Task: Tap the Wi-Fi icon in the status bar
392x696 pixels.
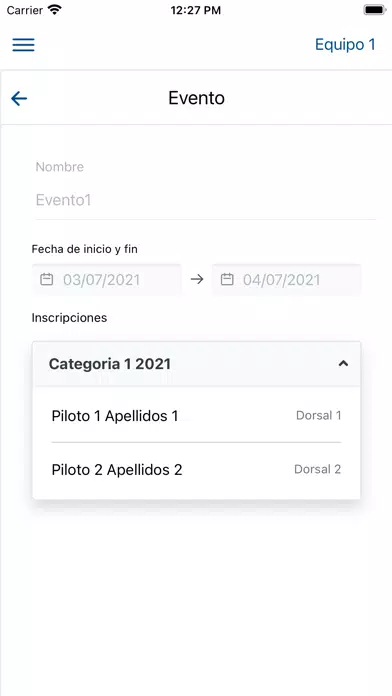Action: [x=55, y=10]
